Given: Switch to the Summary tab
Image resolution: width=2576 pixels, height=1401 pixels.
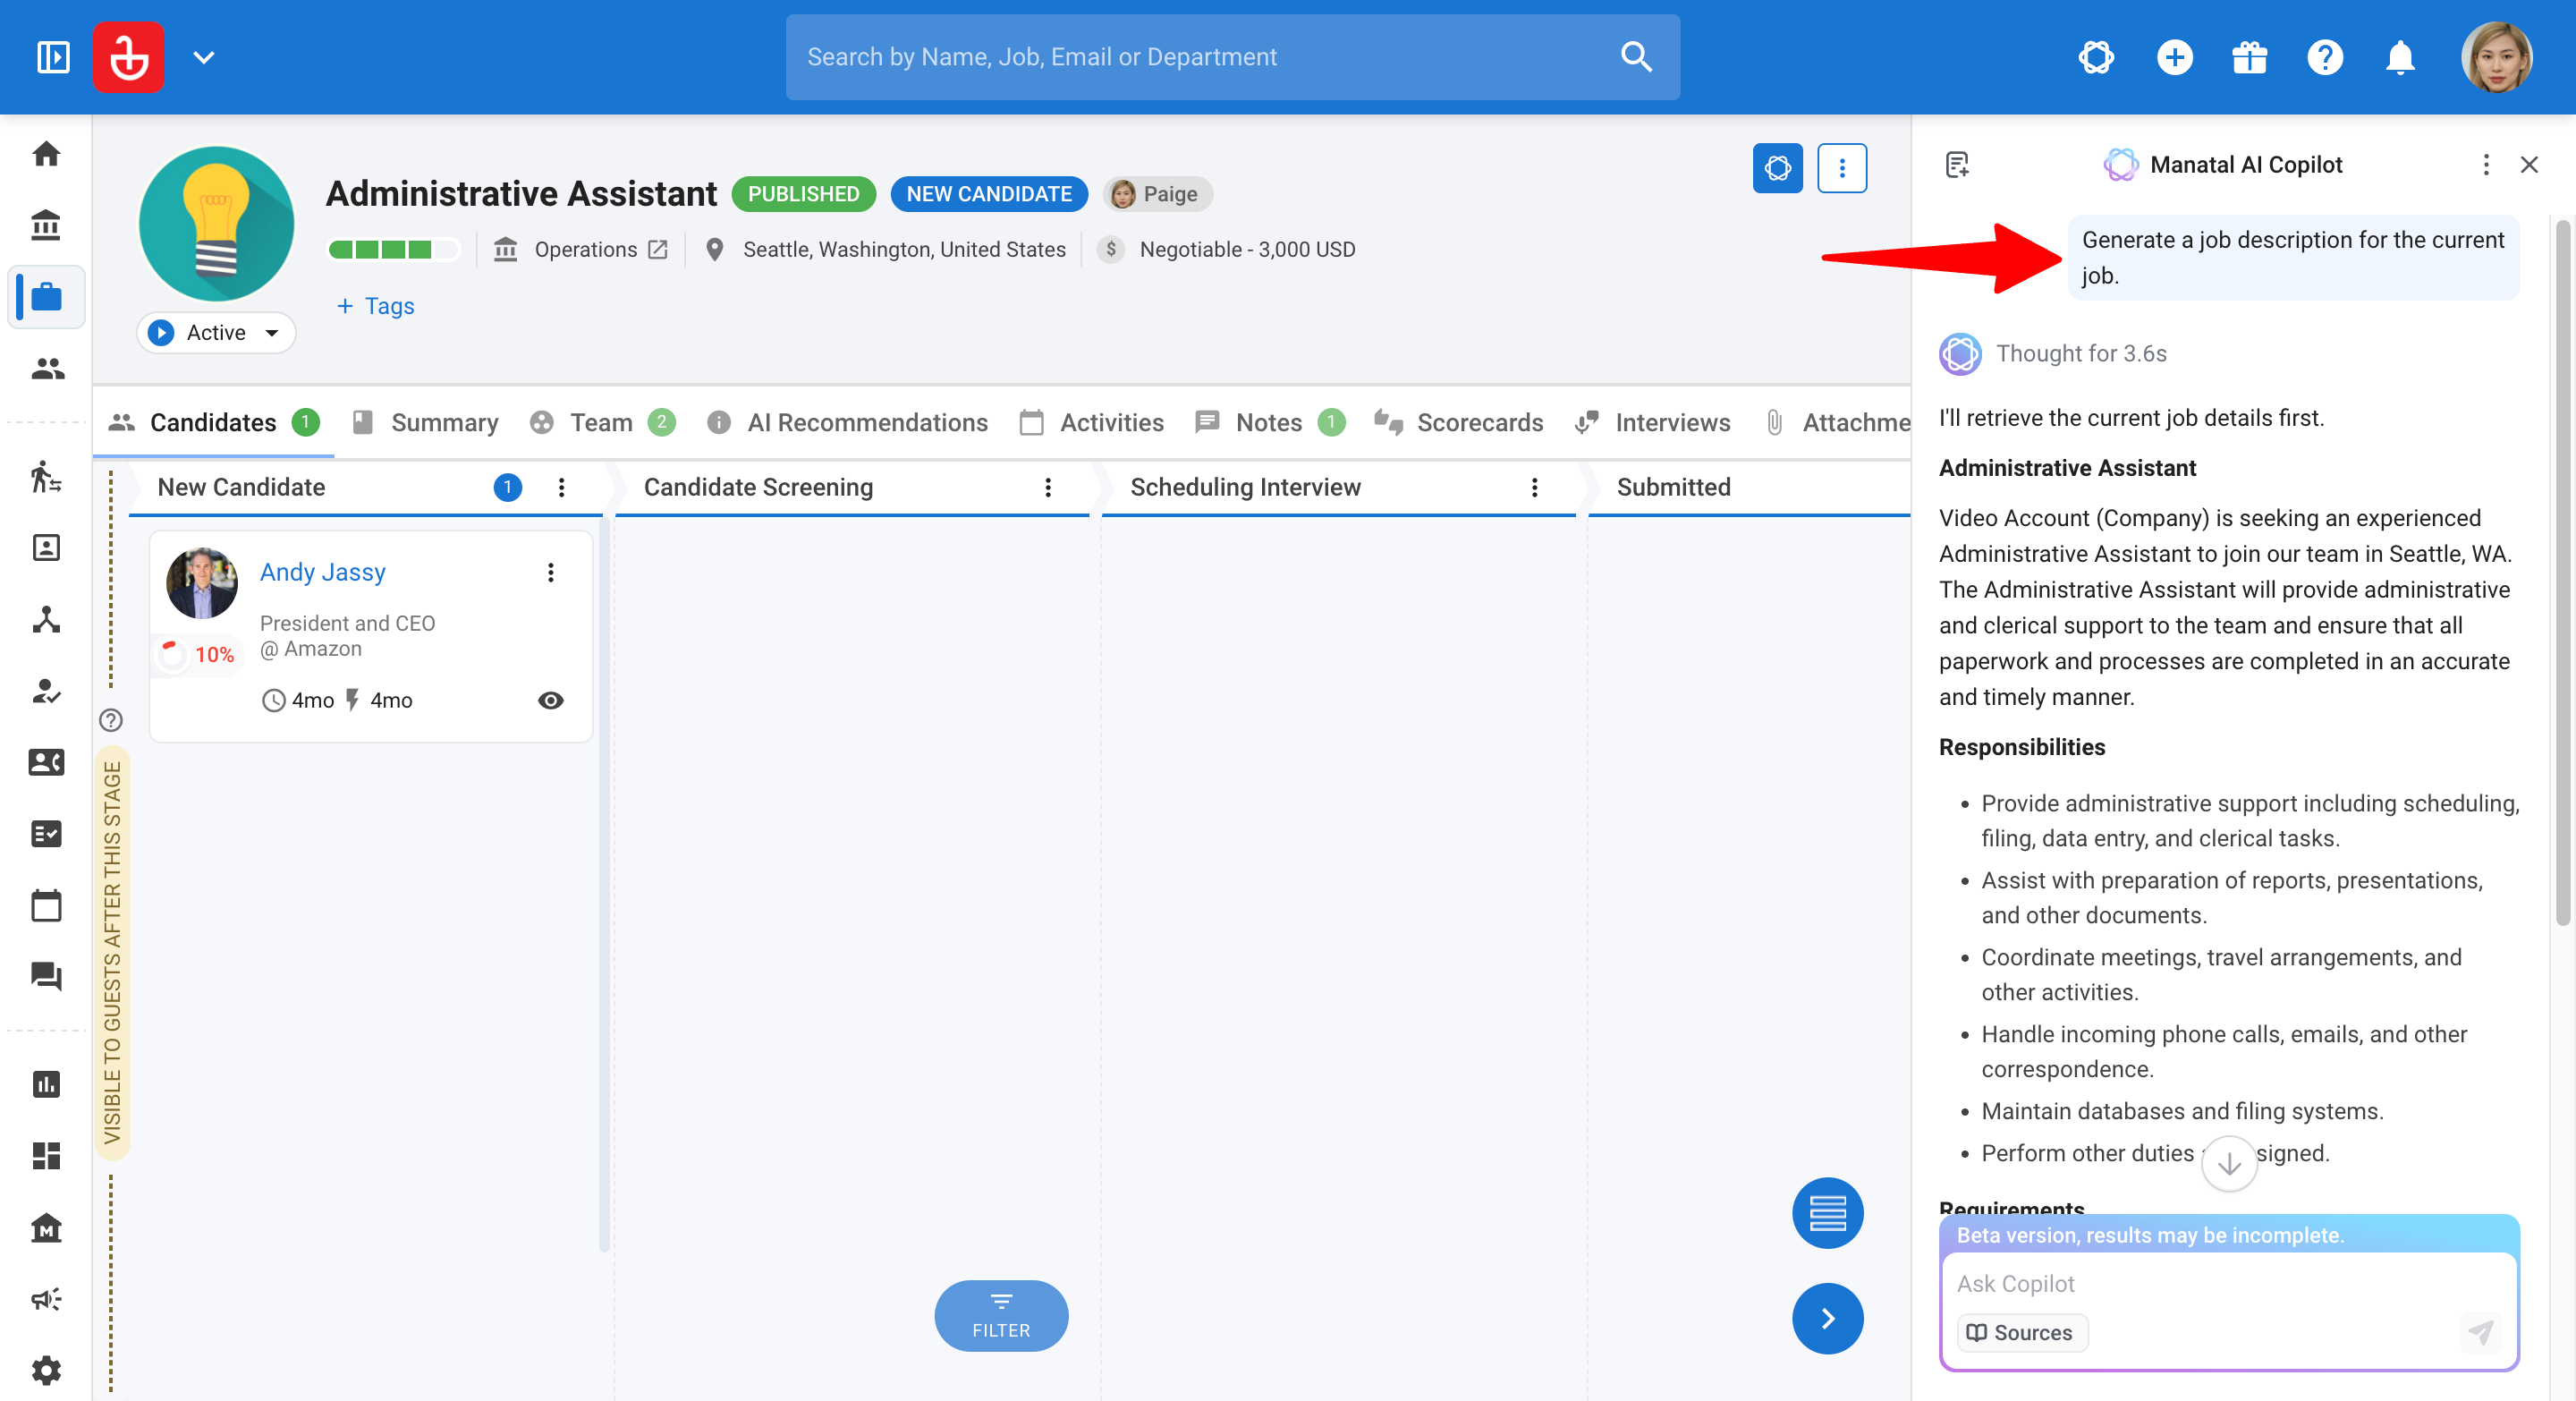Looking at the screenshot, I should point(426,423).
